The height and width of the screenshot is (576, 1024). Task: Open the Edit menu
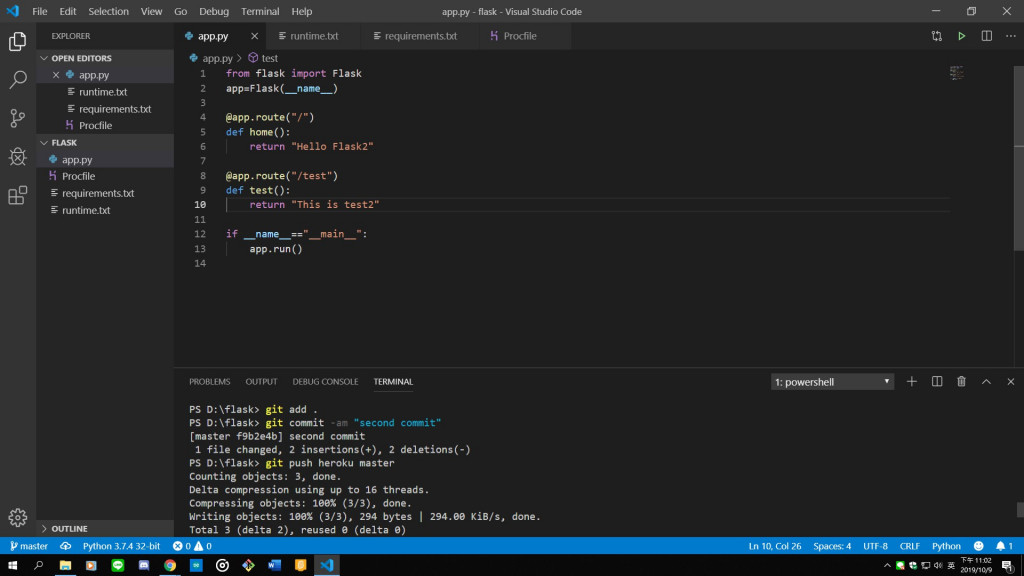click(67, 11)
